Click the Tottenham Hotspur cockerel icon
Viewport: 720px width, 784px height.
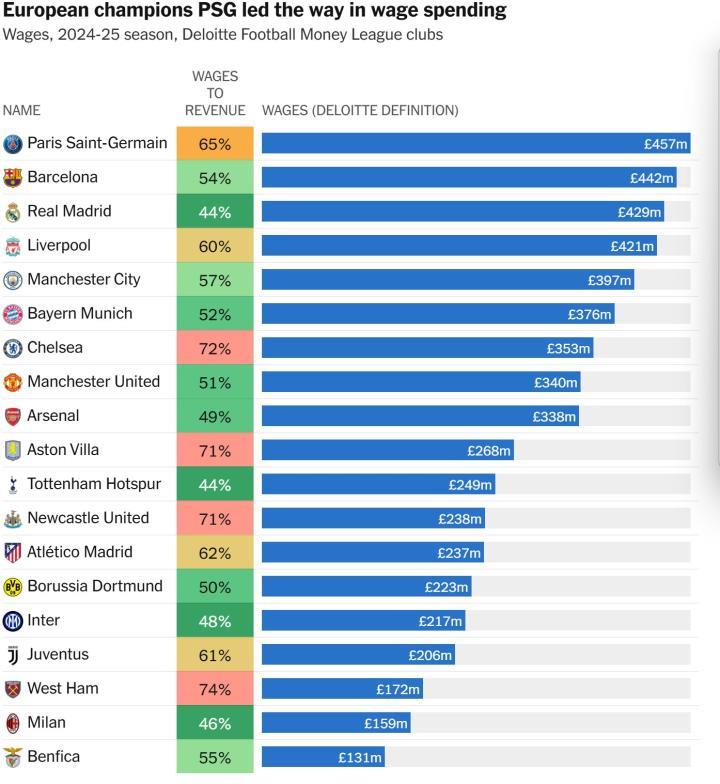coord(12,485)
